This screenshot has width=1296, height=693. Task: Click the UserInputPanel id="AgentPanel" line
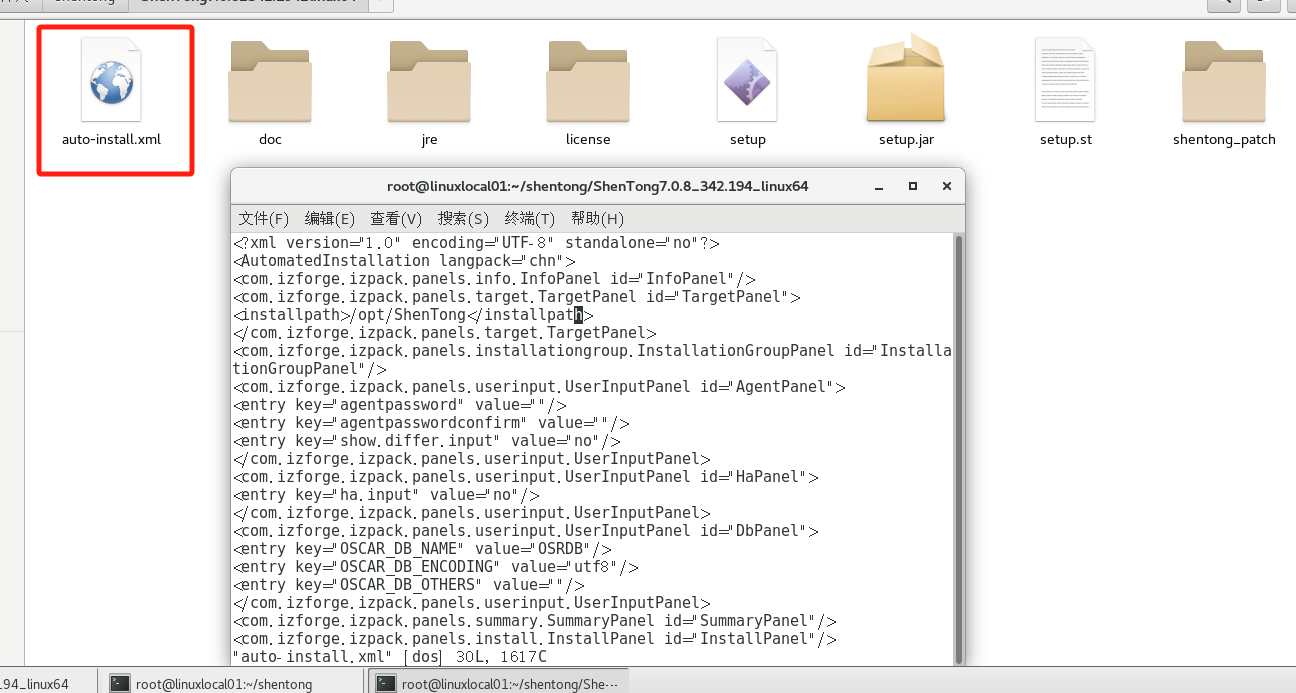click(539, 387)
